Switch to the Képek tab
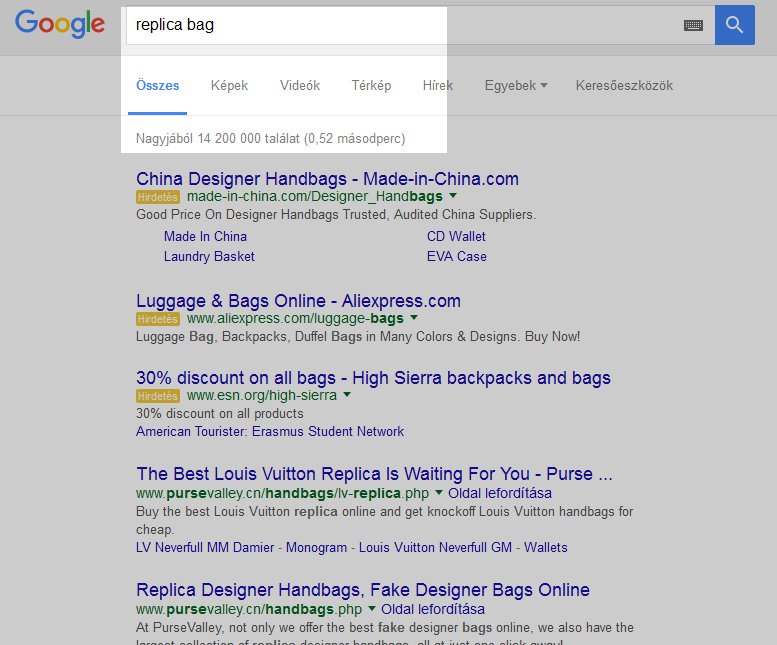Viewport: 777px width, 645px height. (229, 85)
